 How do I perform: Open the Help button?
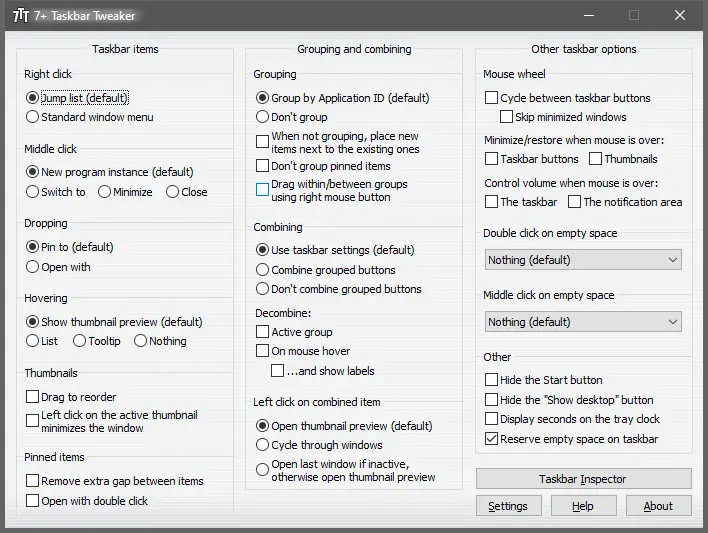click(x=583, y=506)
